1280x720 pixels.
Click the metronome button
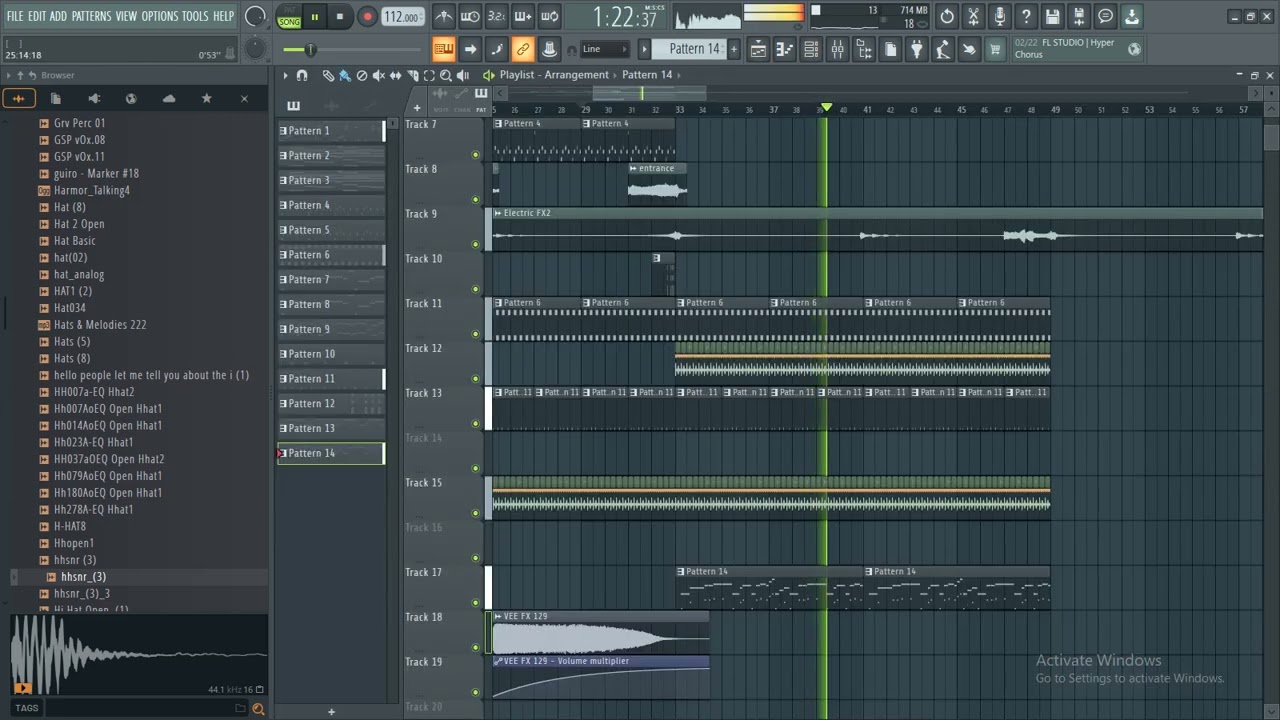pyautogui.click(x=443, y=16)
